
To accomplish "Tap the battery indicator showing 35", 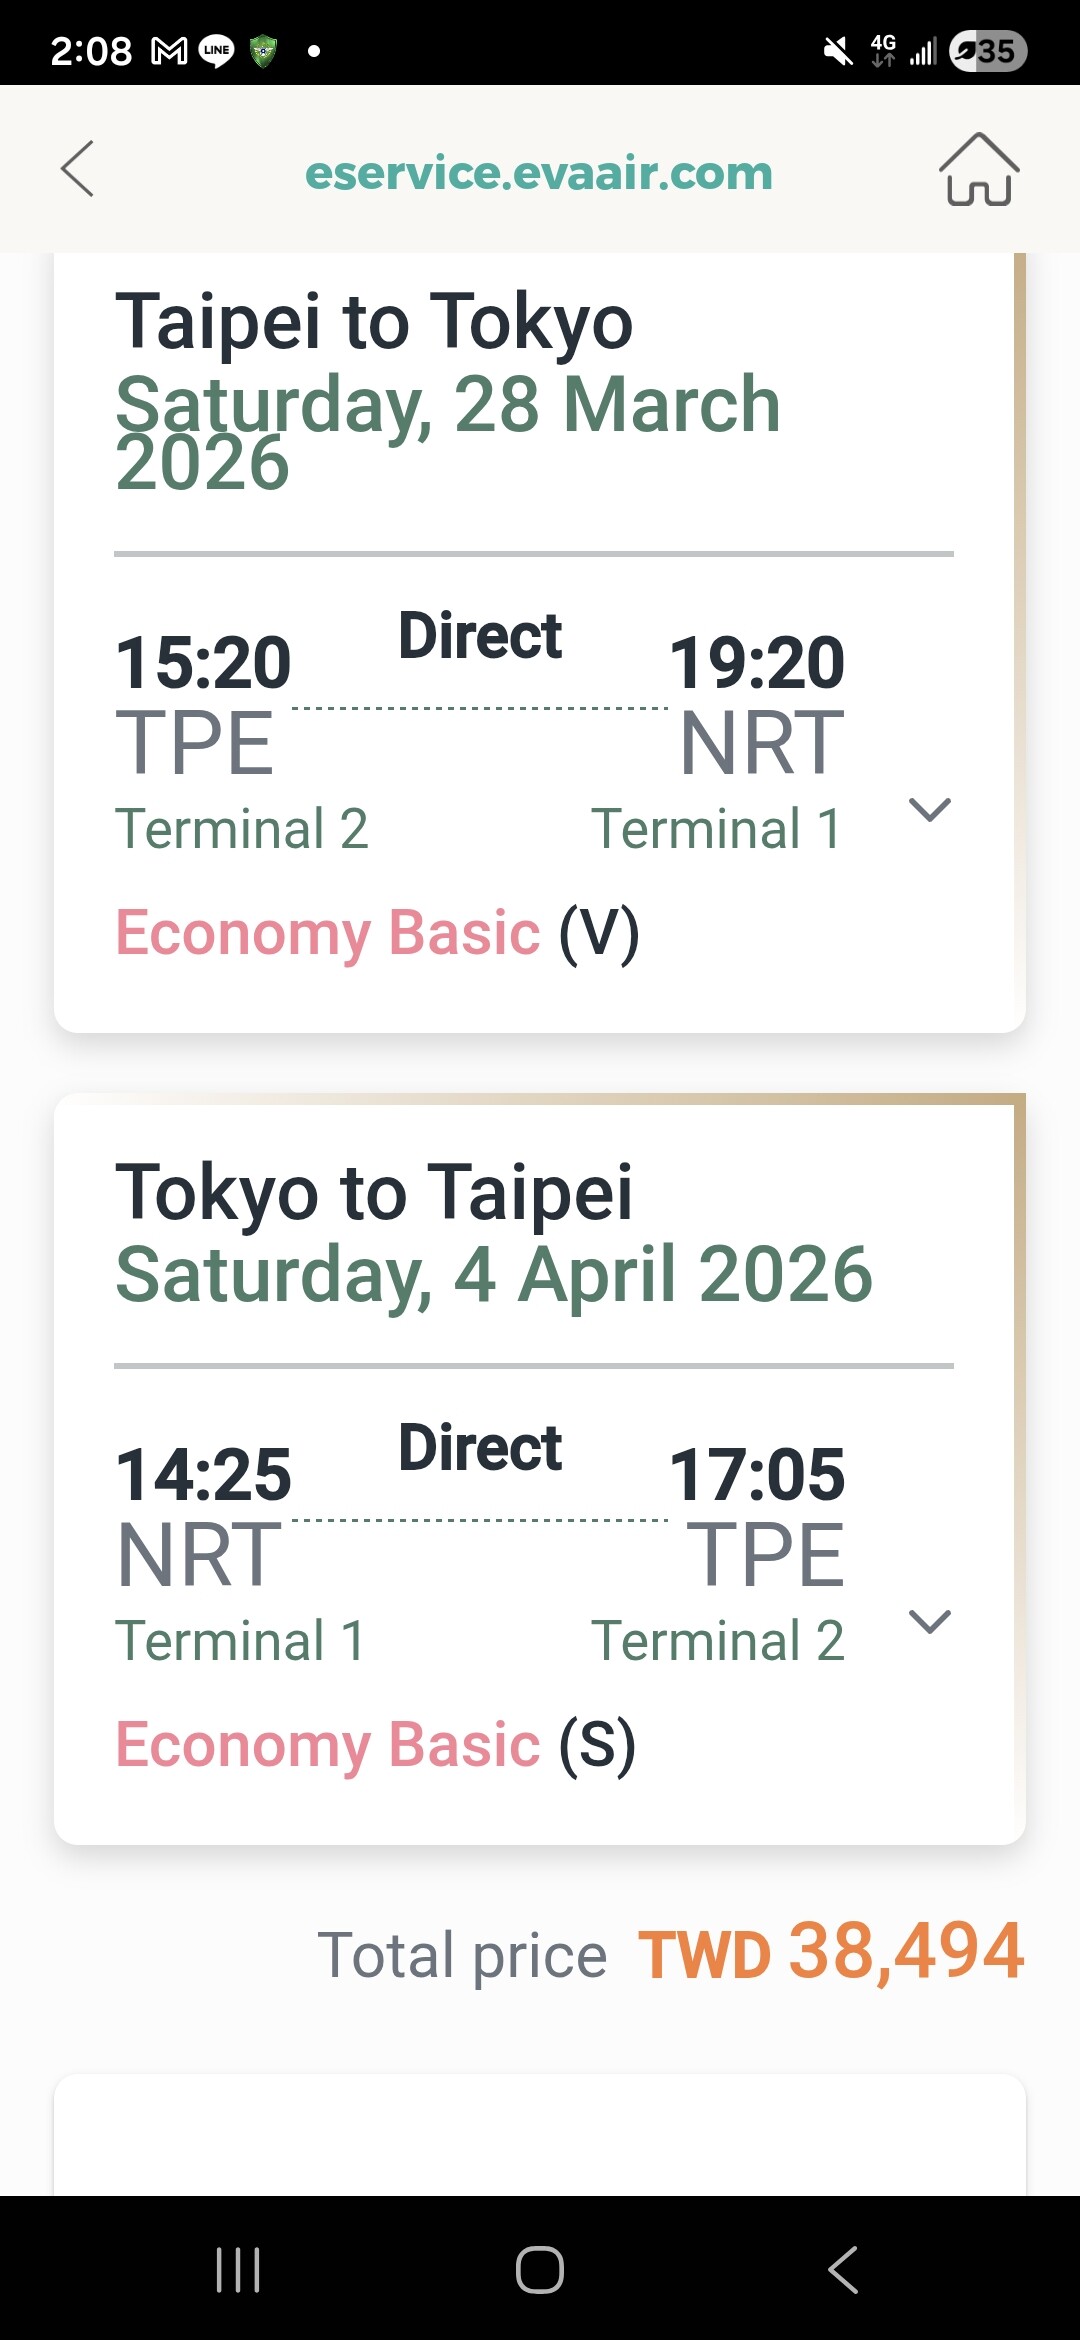I will (988, 50).
